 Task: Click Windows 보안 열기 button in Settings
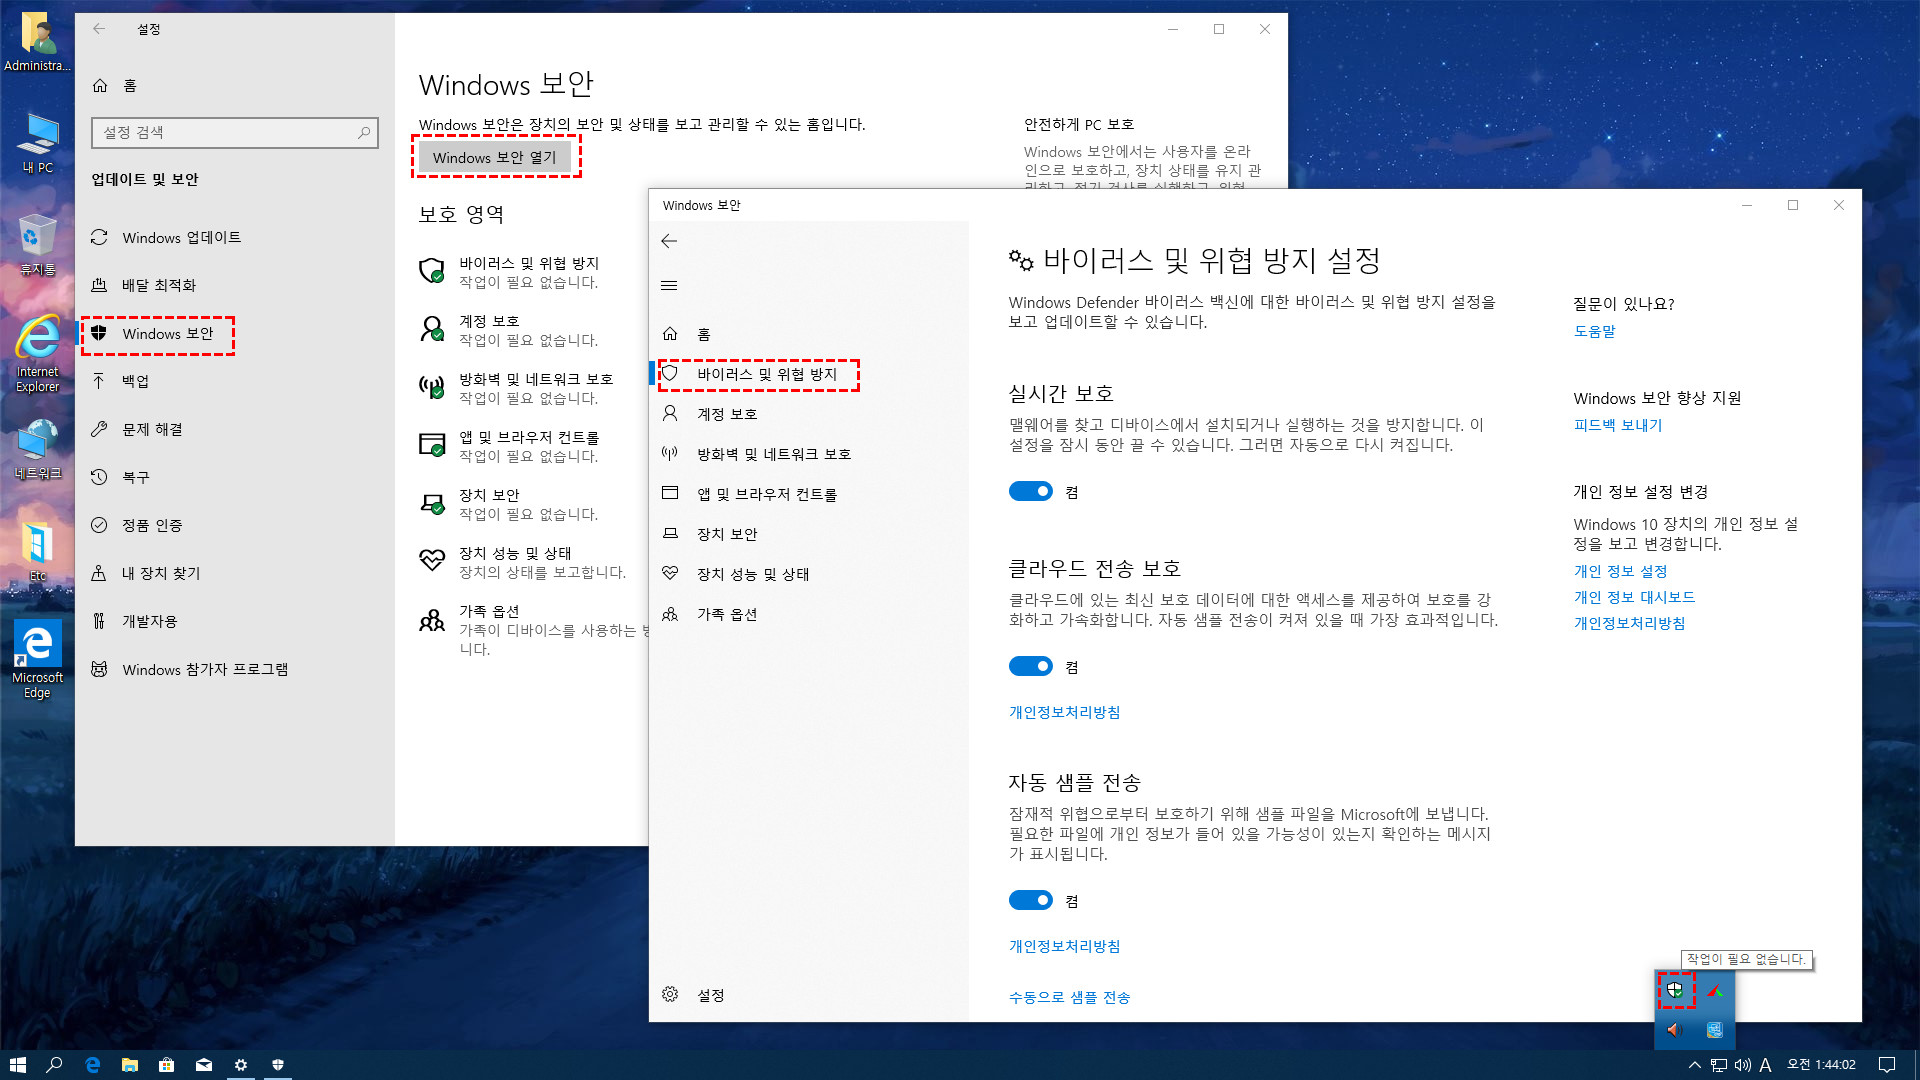pyautogui.click(x=495, y=157)
